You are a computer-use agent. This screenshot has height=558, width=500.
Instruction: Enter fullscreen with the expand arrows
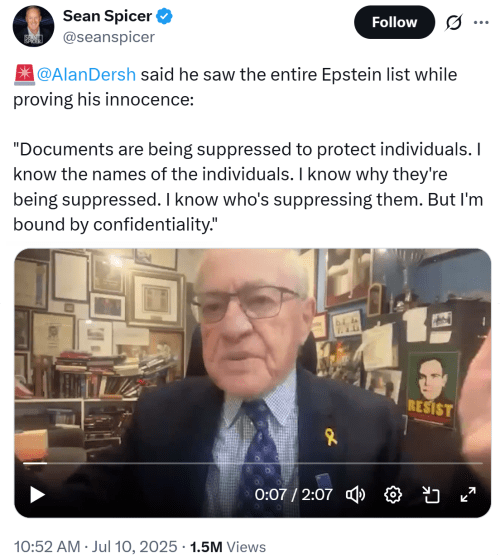468,495
